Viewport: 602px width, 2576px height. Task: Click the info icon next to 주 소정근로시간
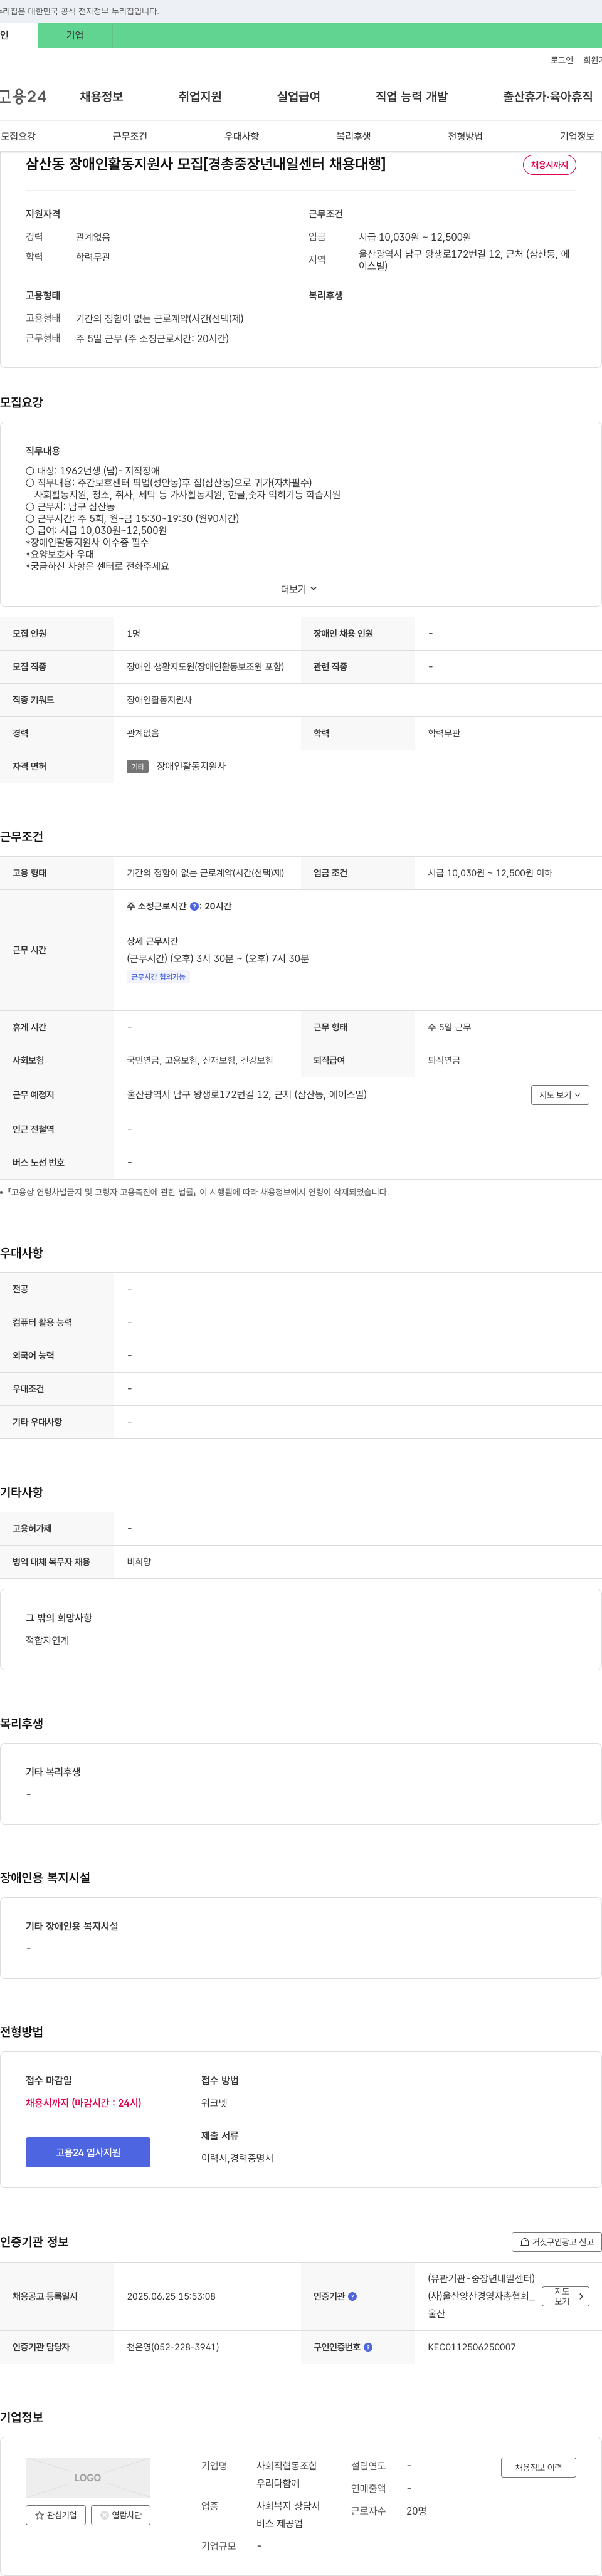coord(194,906)
